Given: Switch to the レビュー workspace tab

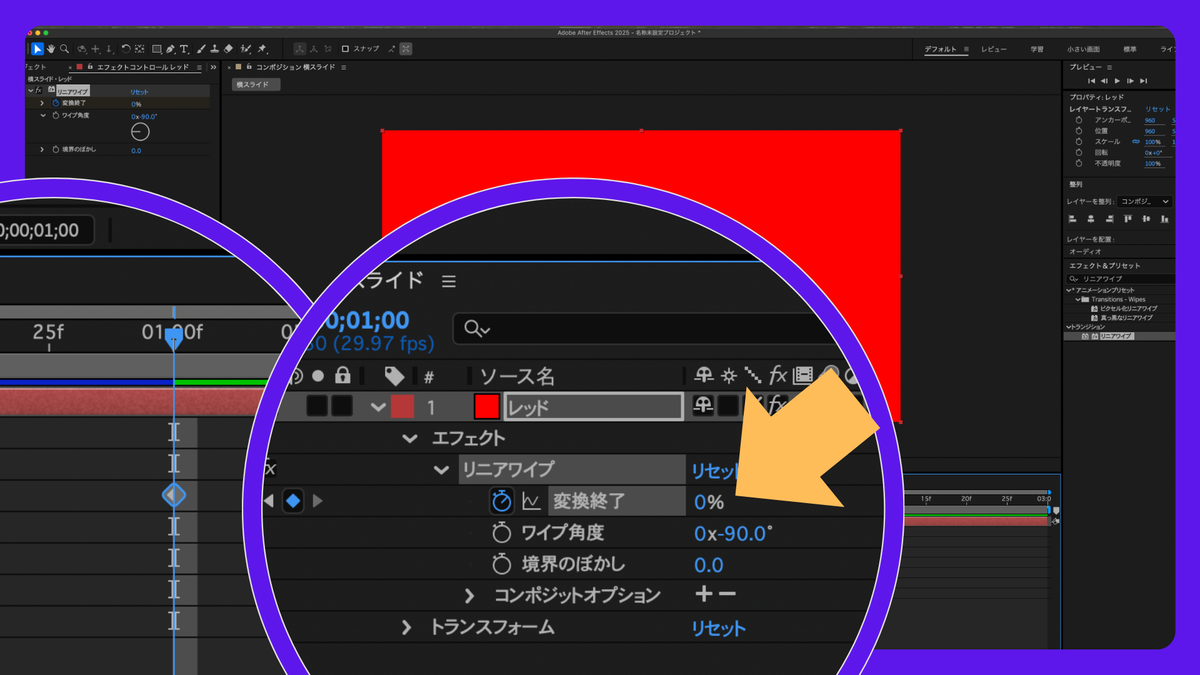Looking at the screenshot, I should (994, 49).
